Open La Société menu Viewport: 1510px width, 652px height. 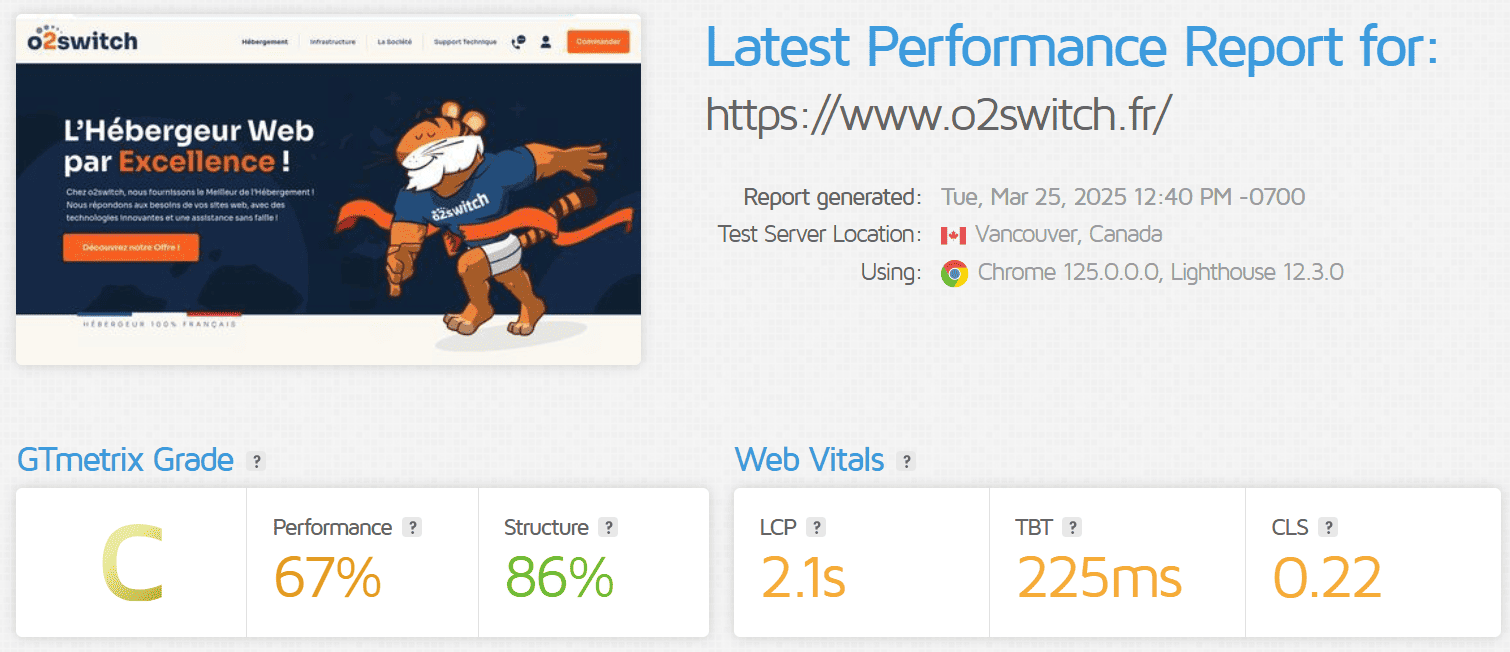(x=396, y=41)
